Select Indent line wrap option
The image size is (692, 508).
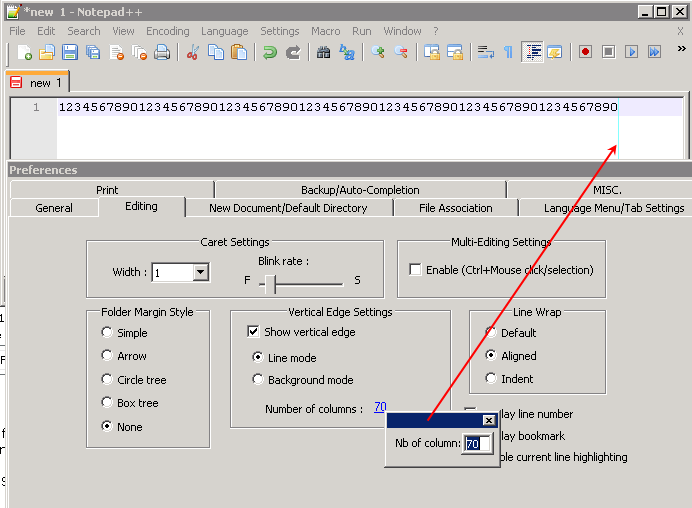click(x=491, y=378)
